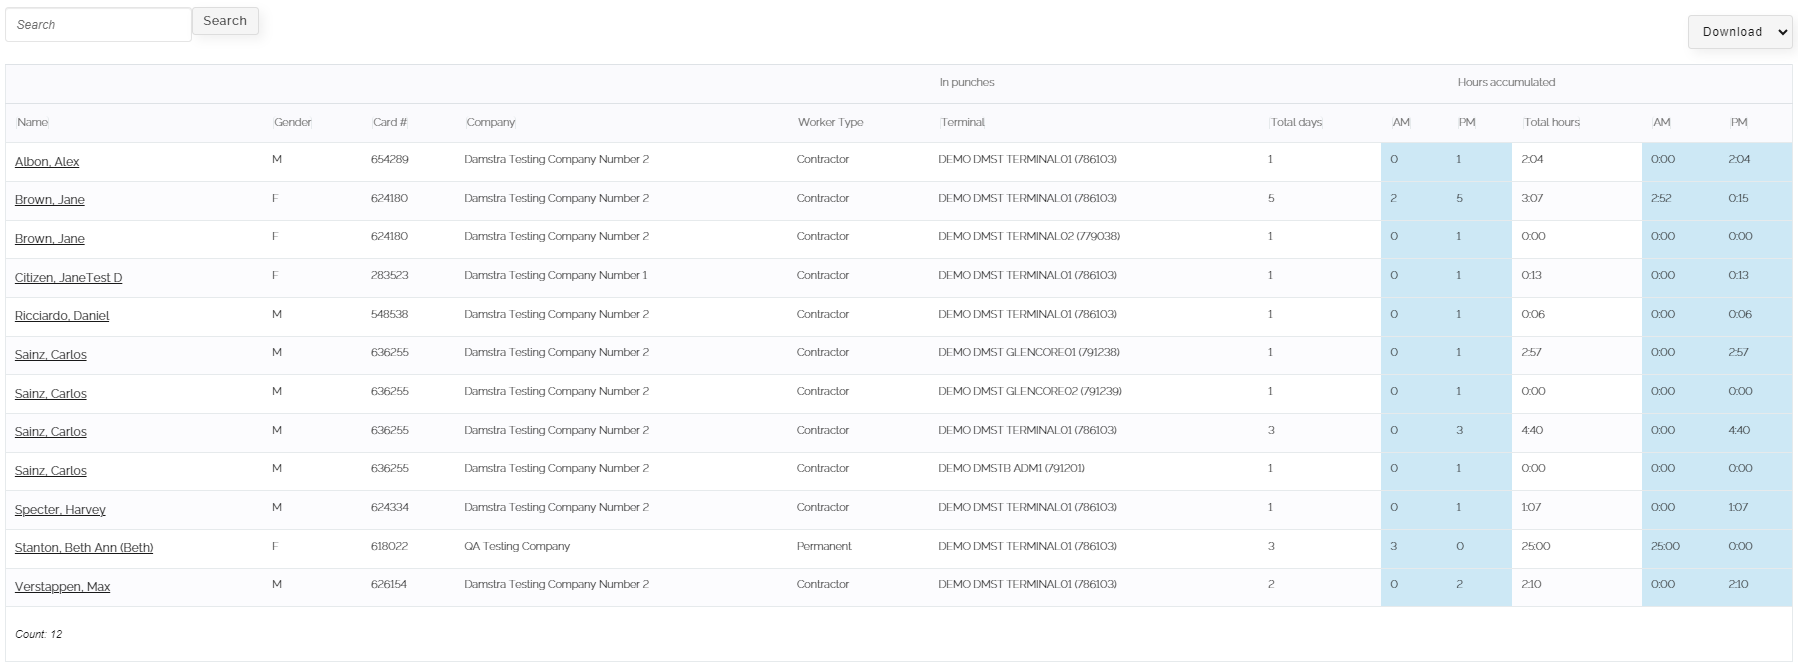The height and width of the screenshot is (667, 1798).
Task: Open Sainz, Carlos link for DMSTB ADM1 row
Action: 51,470
